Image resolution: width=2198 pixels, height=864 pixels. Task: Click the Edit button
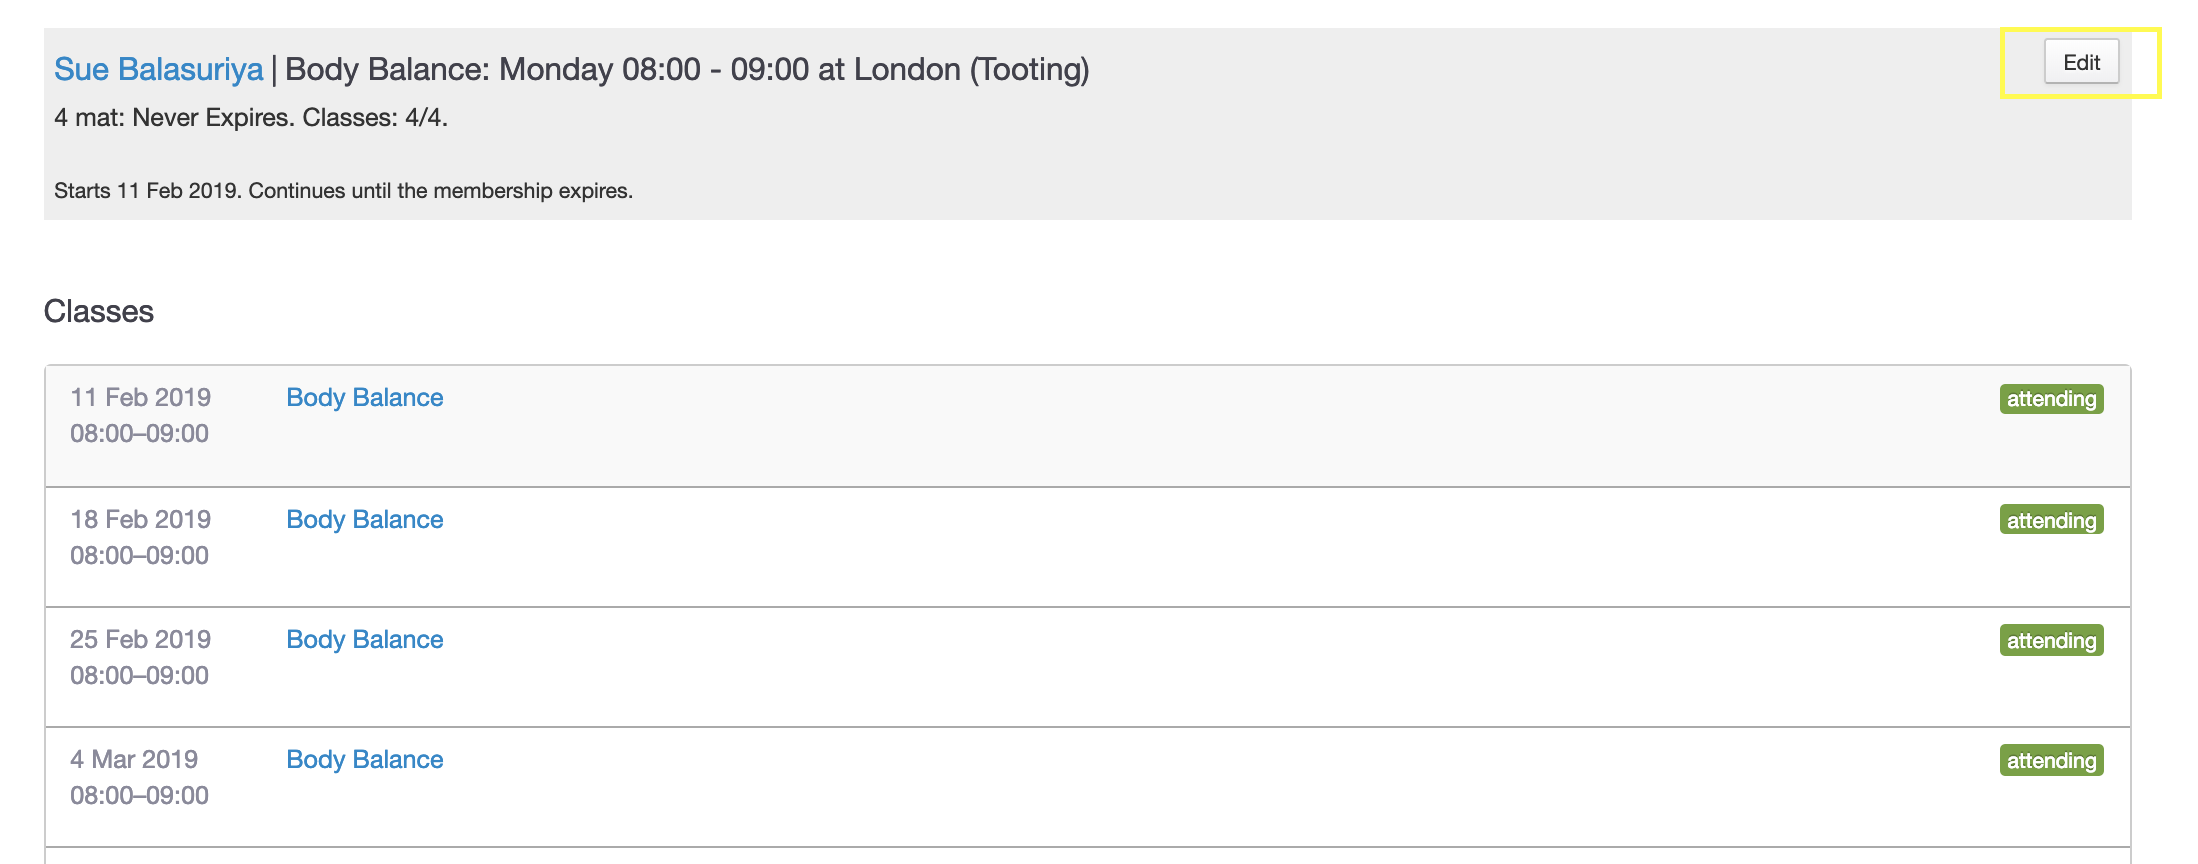(x=2081, y=62)
